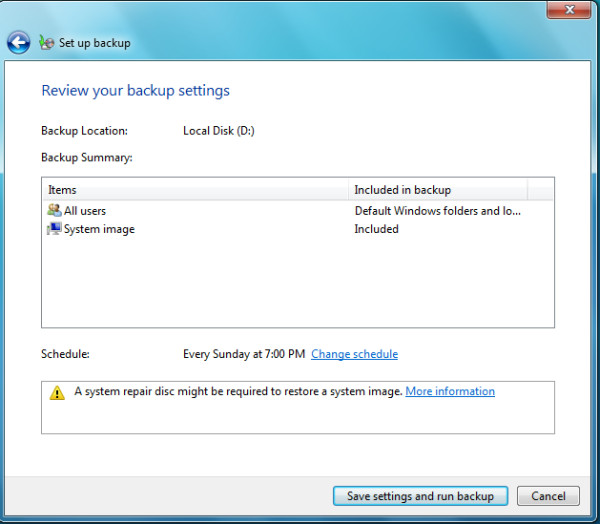Close the Set up backup window
This screenshot has height=524, width=600.
coord(569,10)
